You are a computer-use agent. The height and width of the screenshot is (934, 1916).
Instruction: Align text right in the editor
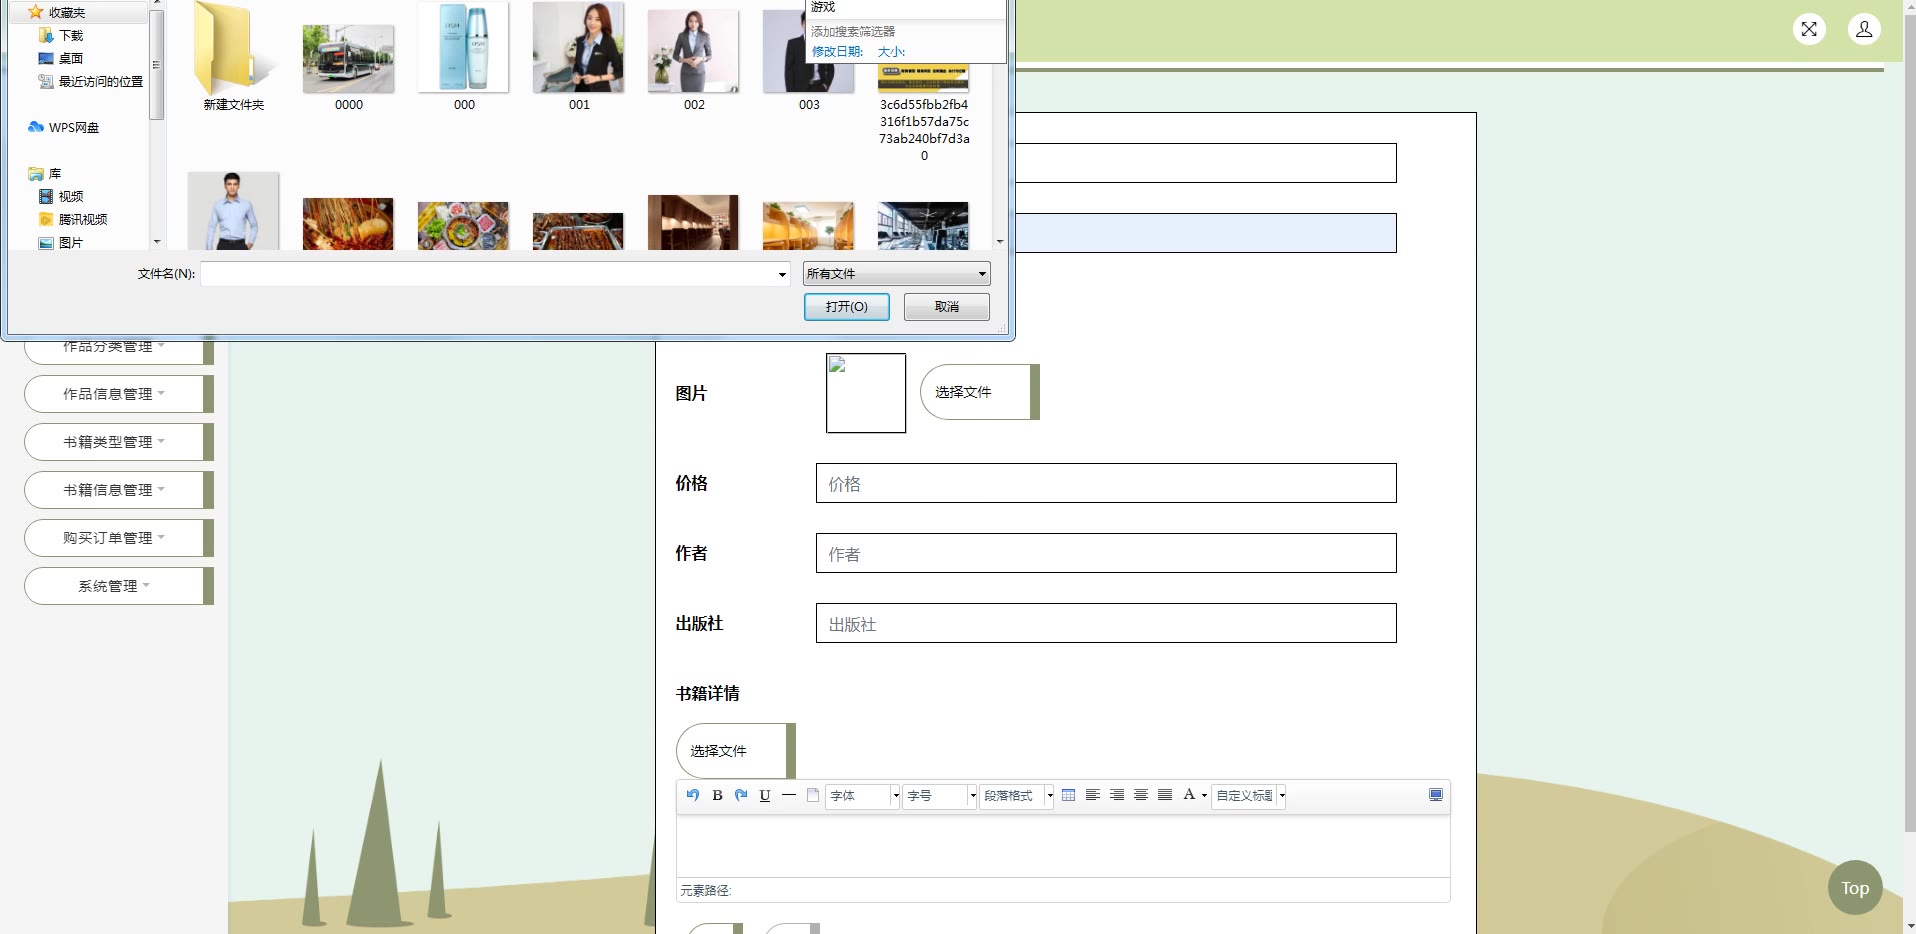pyautogui.click(x=1117, y=795)
